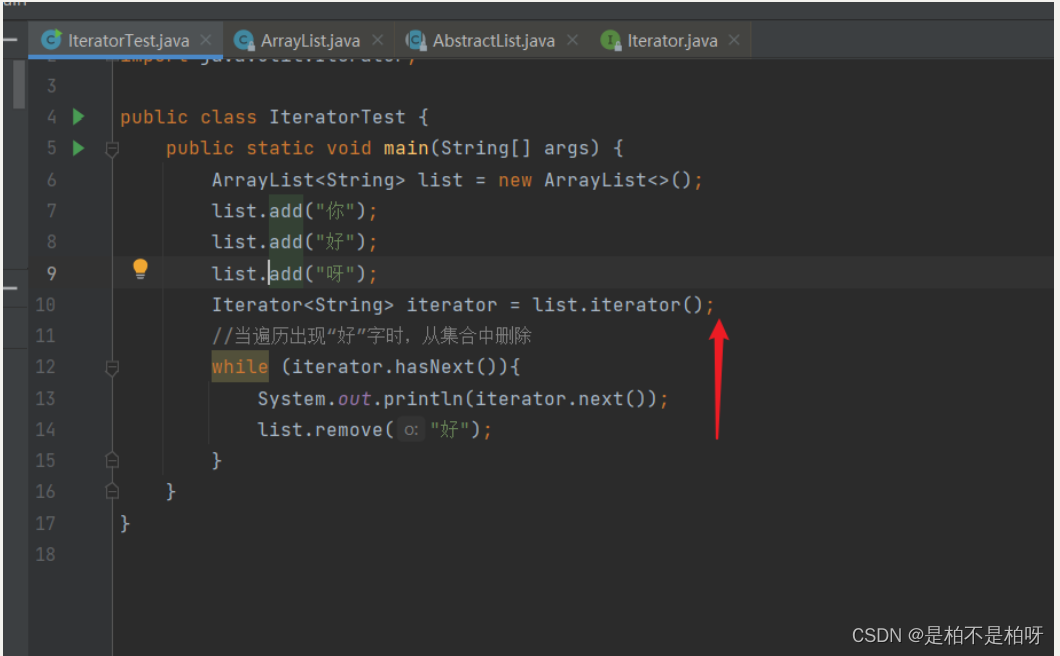Open intention actions via yellow bulb on line 9
This screenshot has height=656, width=1060.
click(139, 268)
